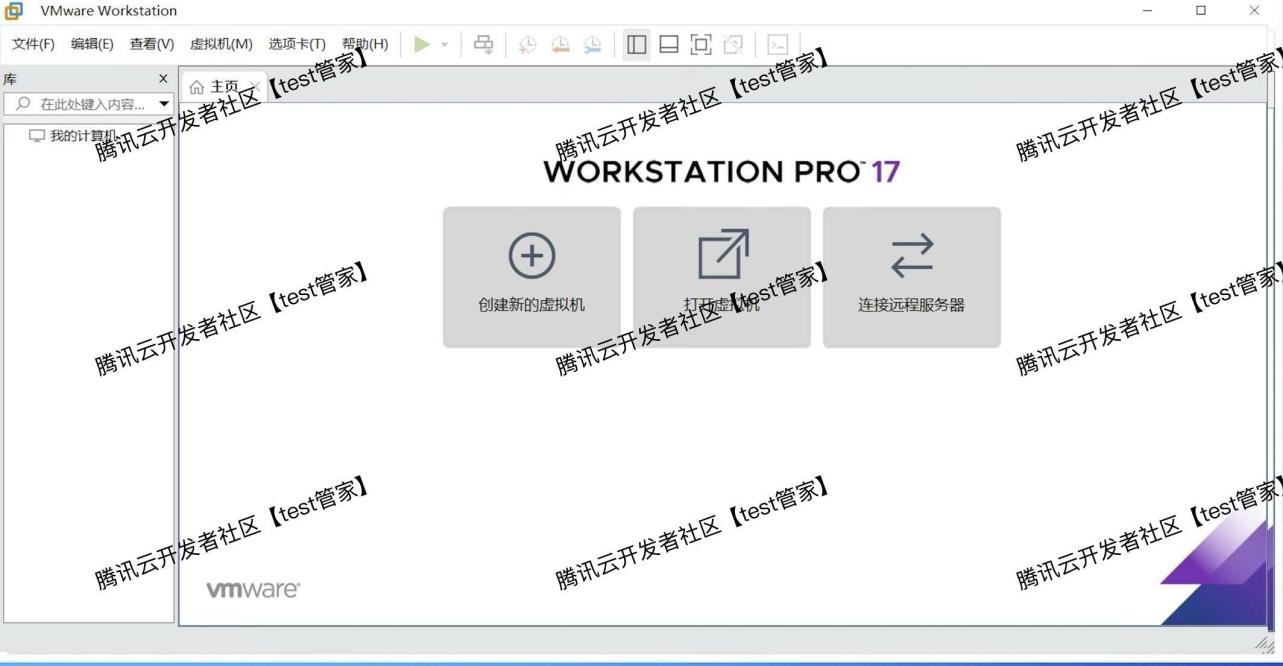Open the Power On dropdown arrow
Viewport: 1283px width, 666px height.
click(x=444, y=44)
